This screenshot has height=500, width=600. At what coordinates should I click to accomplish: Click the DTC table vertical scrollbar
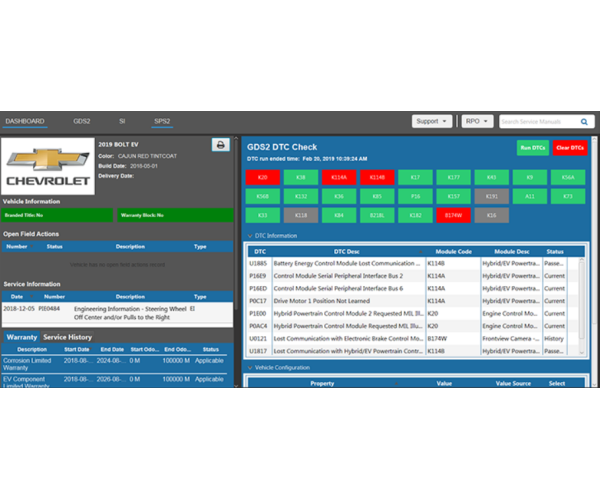582,306
